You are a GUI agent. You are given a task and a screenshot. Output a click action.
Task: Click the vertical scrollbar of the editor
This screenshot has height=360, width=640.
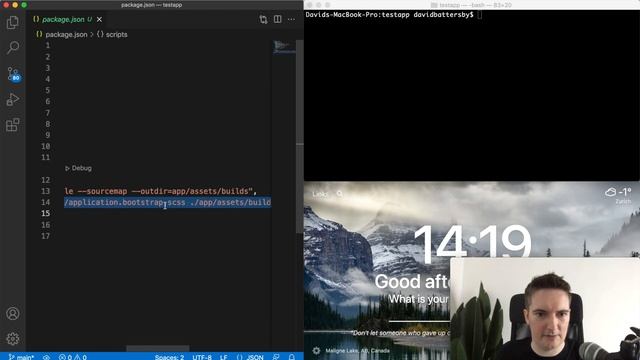[x=300, y=137]
